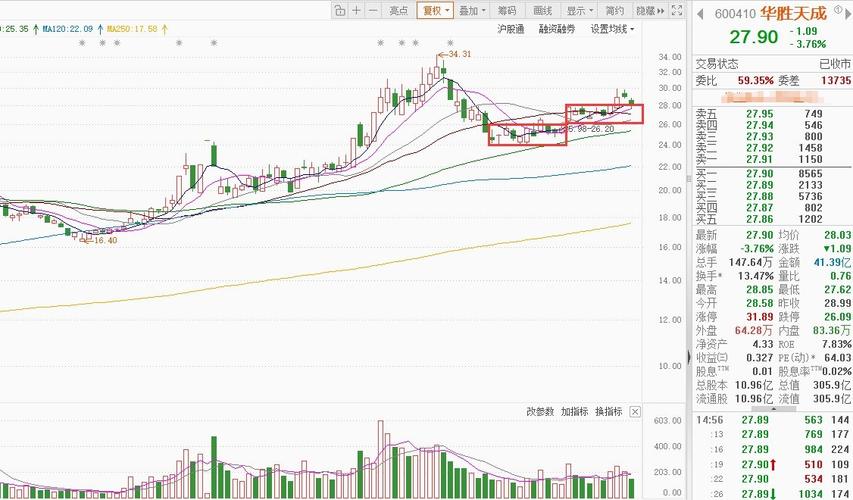The image size is (853, 500).
Task: Click the lock icon in chart toolbar
Action: [x=339, y=10]
